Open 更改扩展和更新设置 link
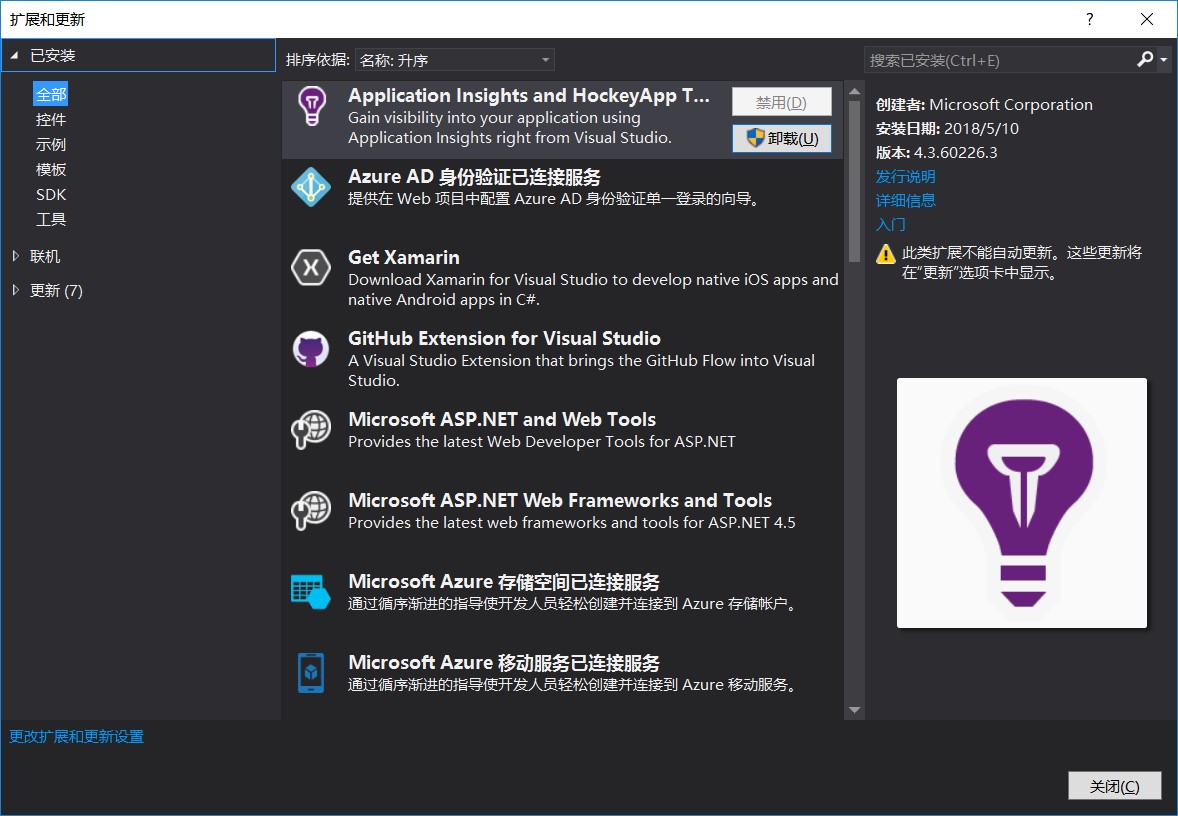 [x=76, y=736]
